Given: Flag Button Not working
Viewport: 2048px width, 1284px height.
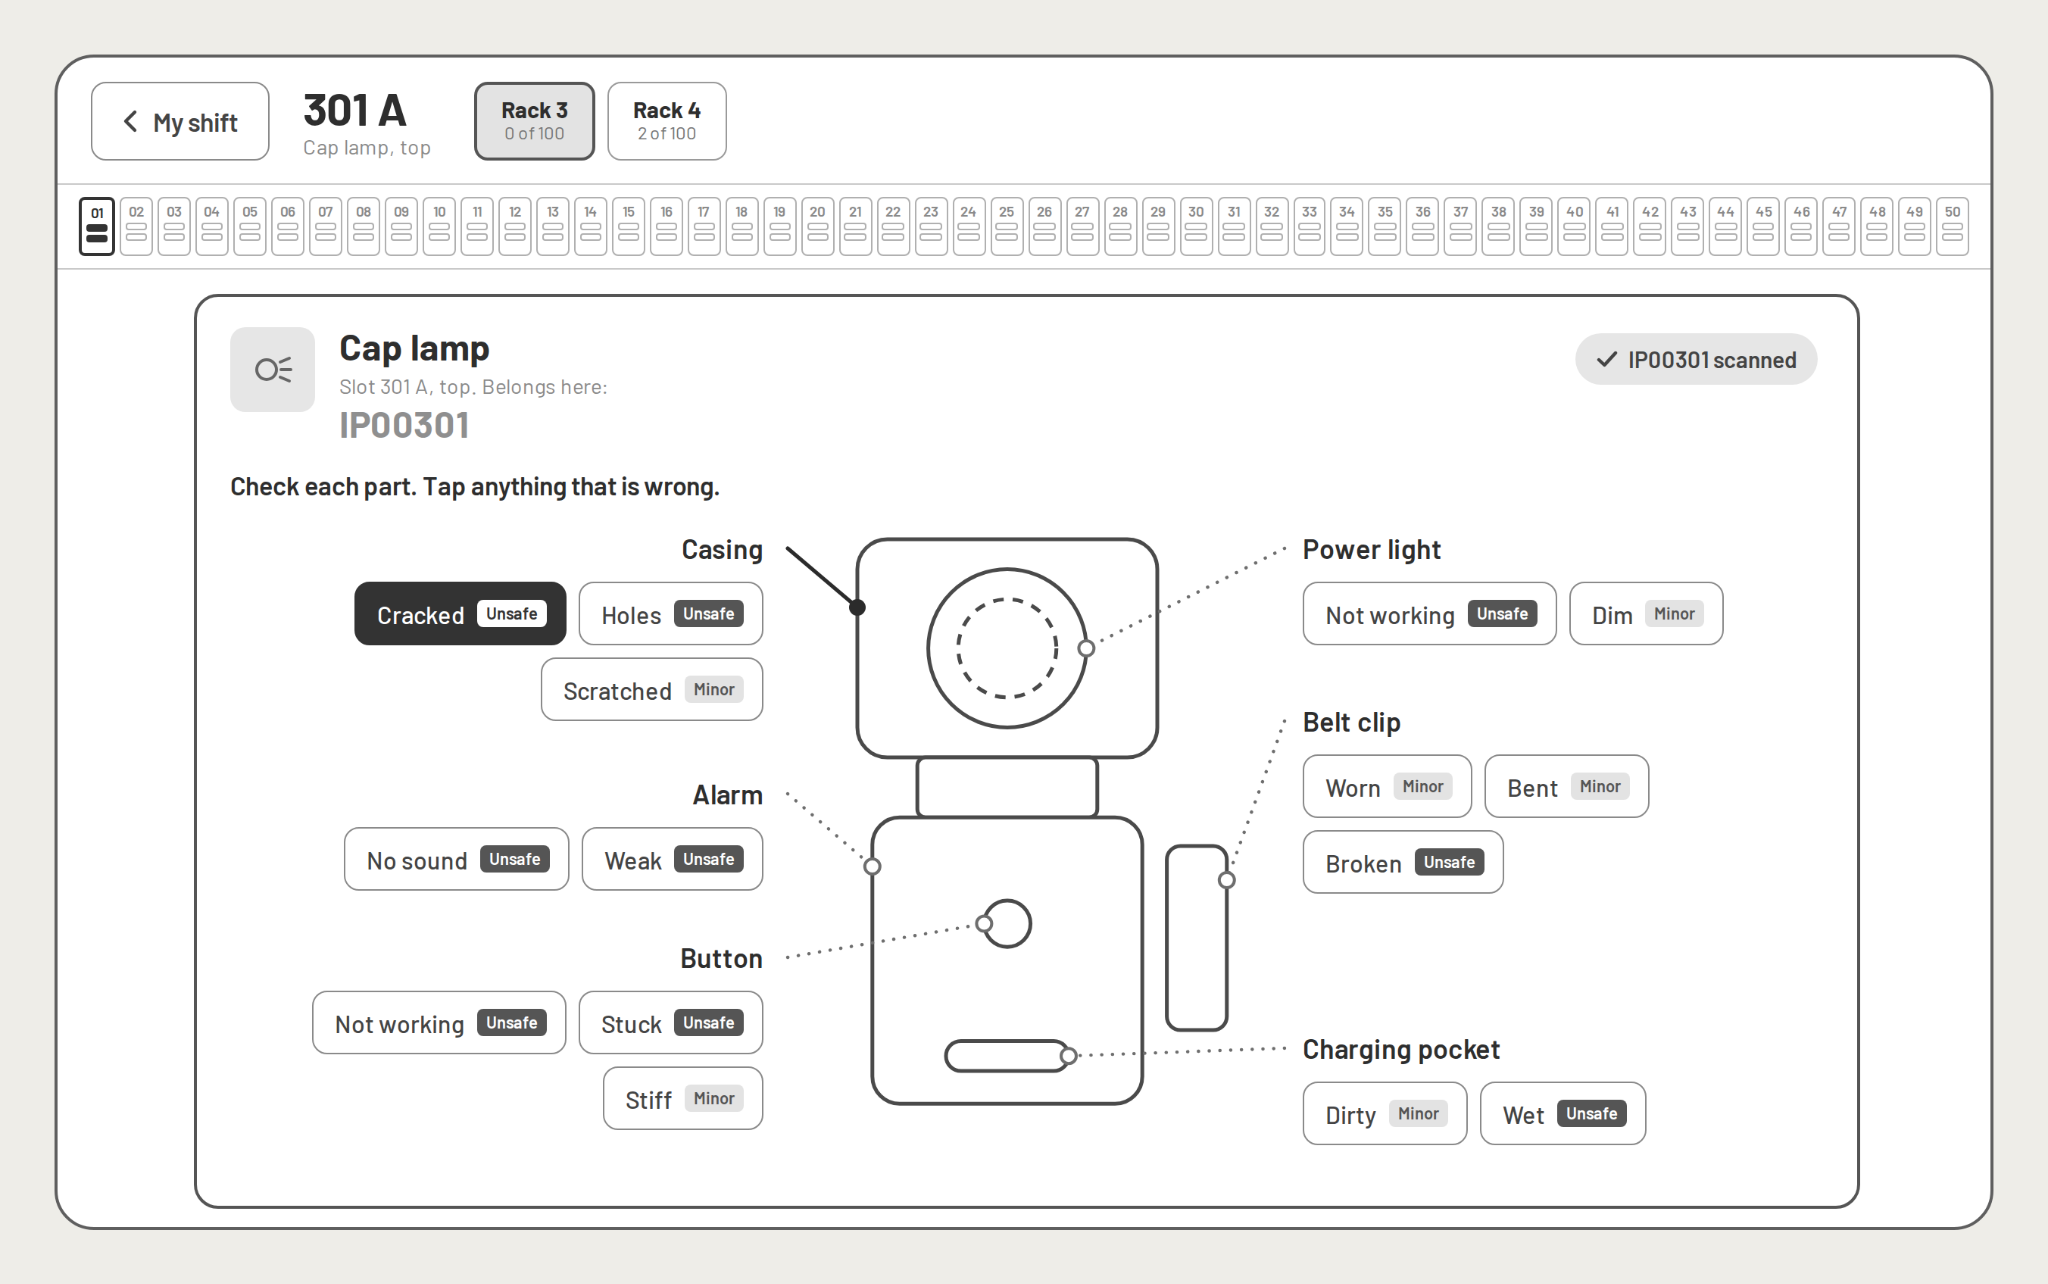Looking at the screenshot, I should 439,1022.
